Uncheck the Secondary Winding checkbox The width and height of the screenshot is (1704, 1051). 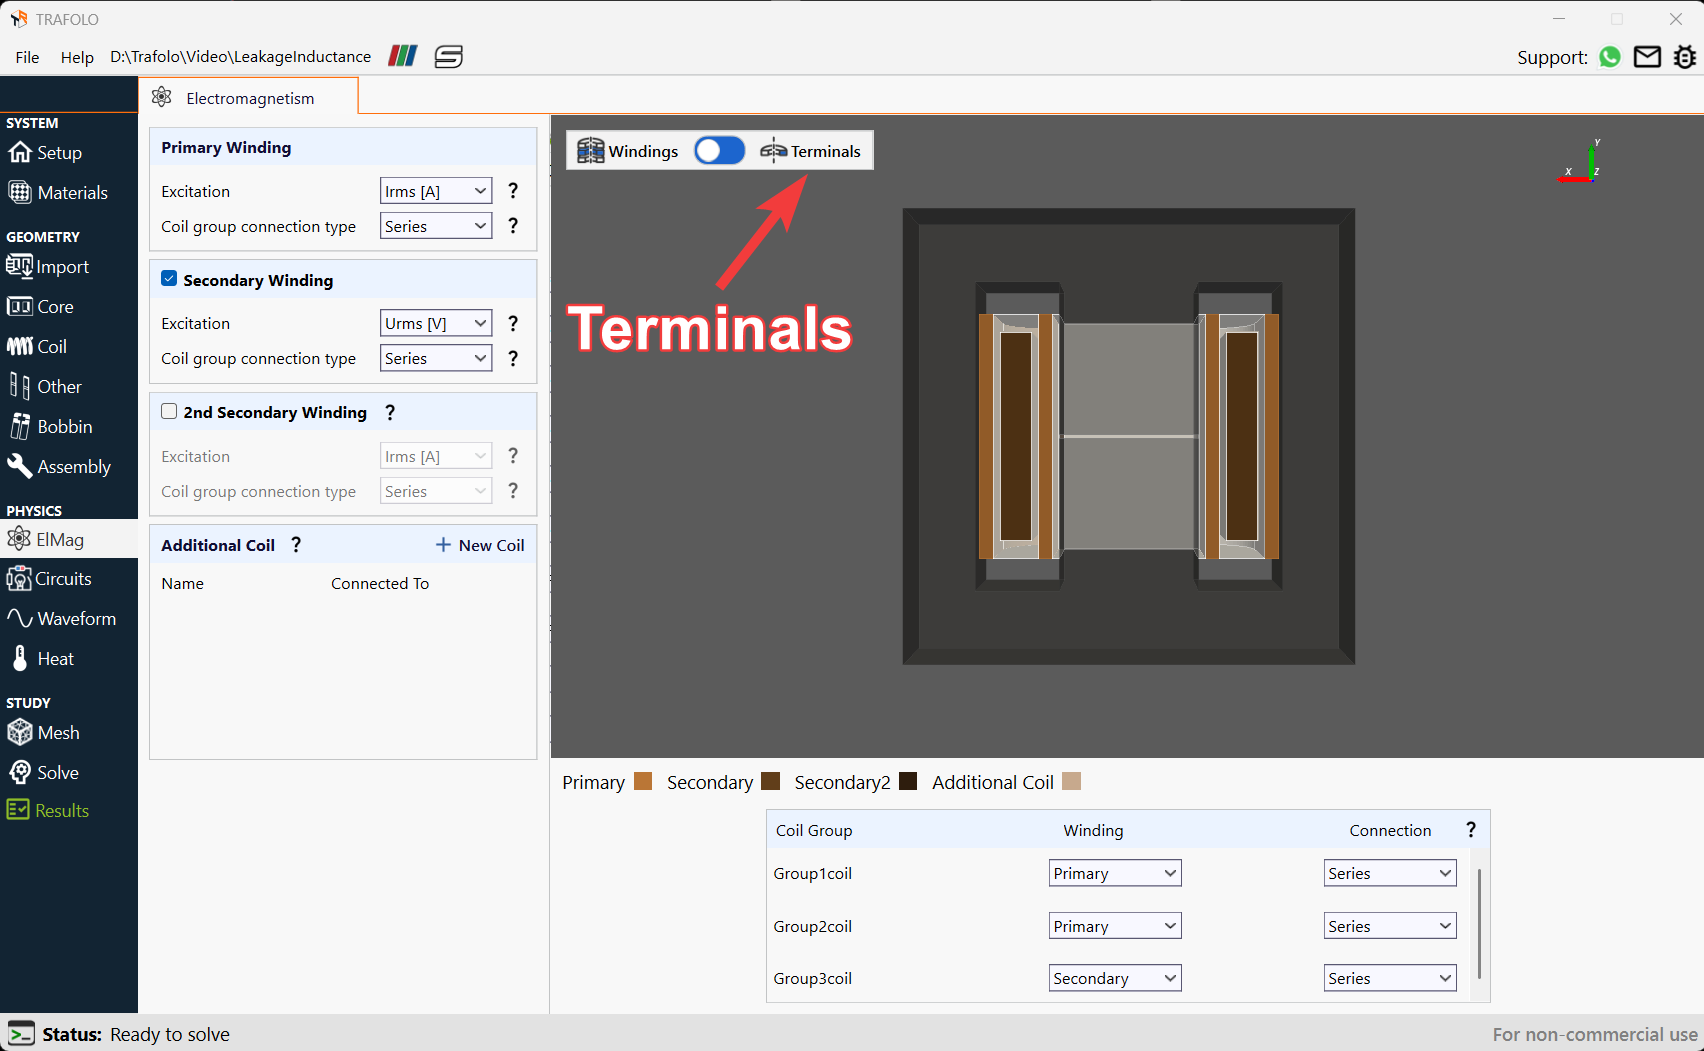tap(169, 279)
